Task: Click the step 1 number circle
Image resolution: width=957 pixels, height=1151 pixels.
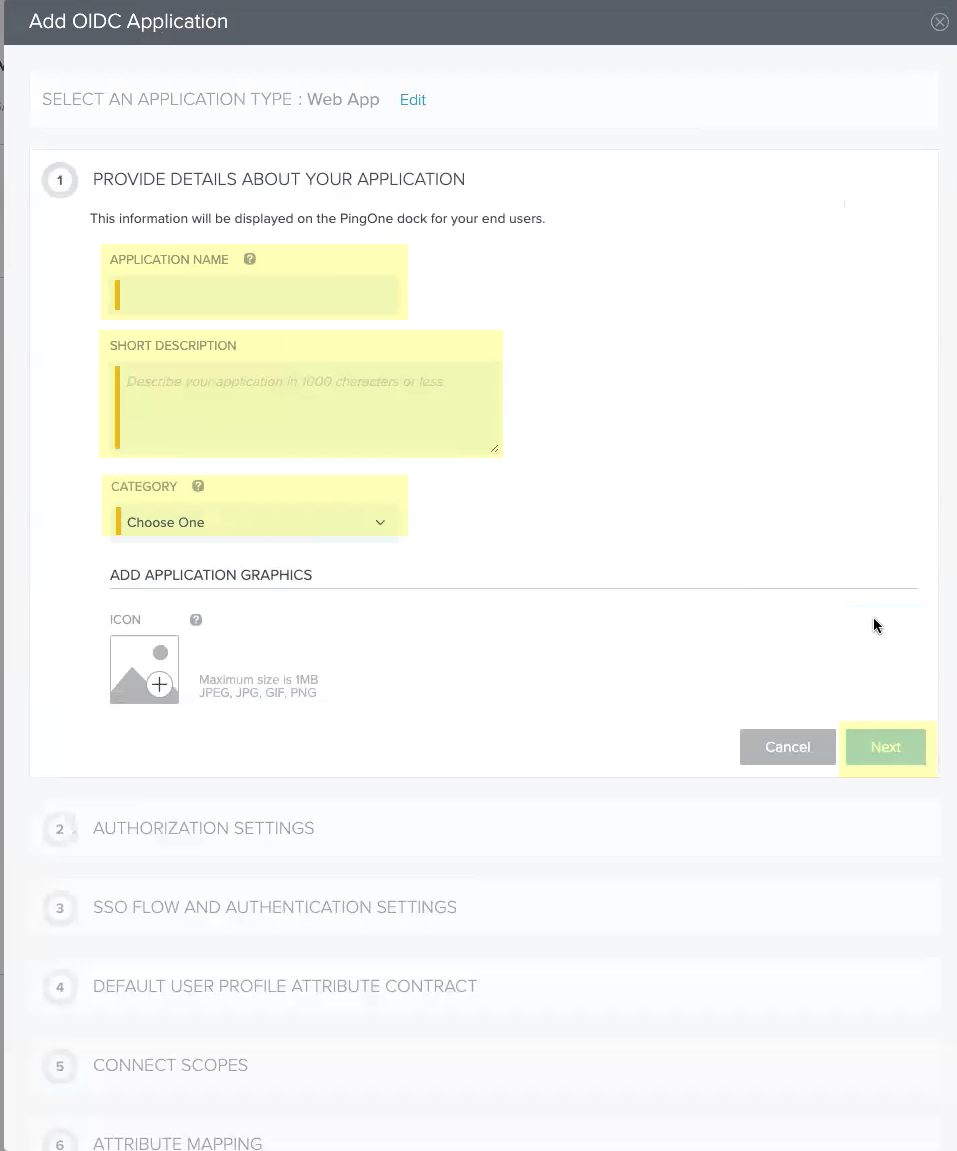Action: pos(60,180)
